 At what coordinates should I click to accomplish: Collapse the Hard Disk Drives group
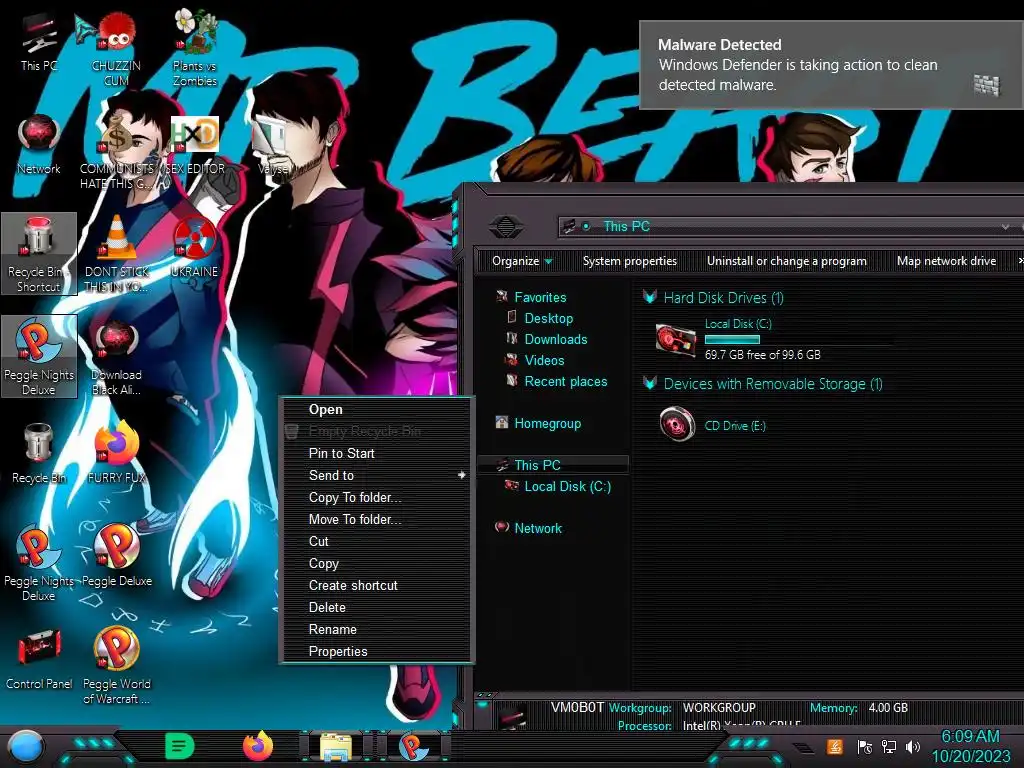[x=650, y=298]
